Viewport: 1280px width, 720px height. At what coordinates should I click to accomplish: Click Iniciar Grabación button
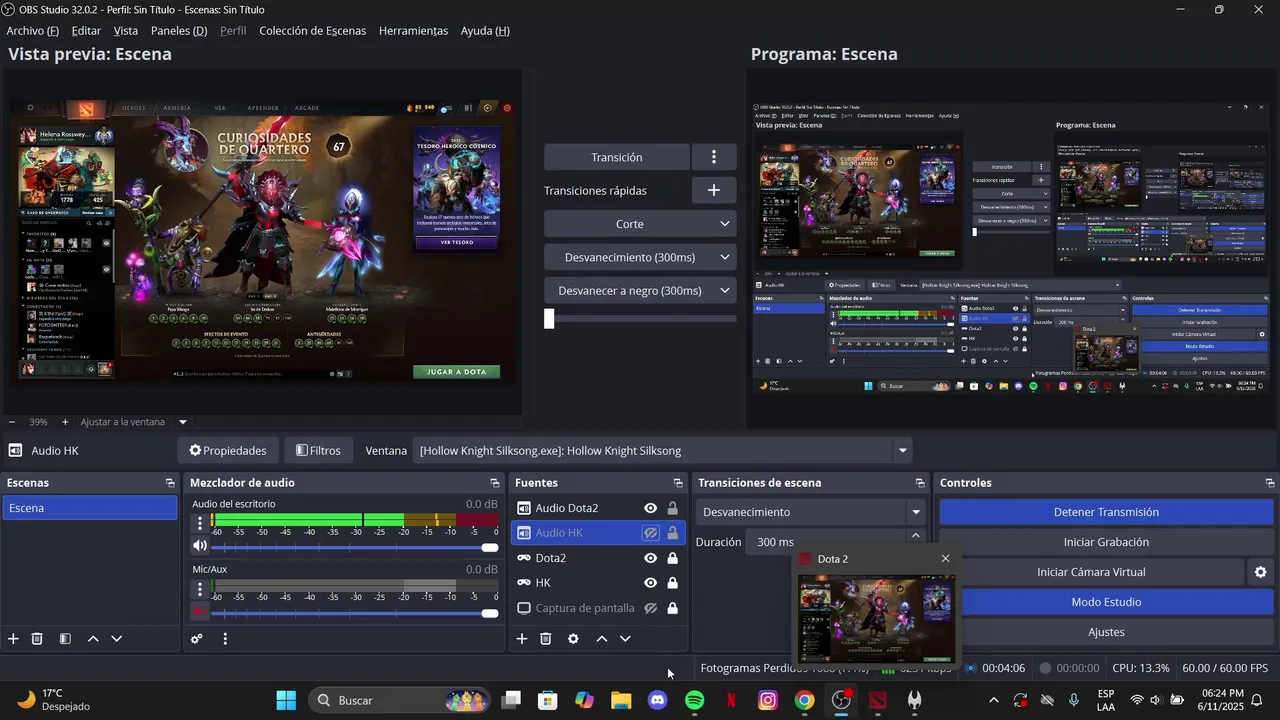[x=1106, y=542]
